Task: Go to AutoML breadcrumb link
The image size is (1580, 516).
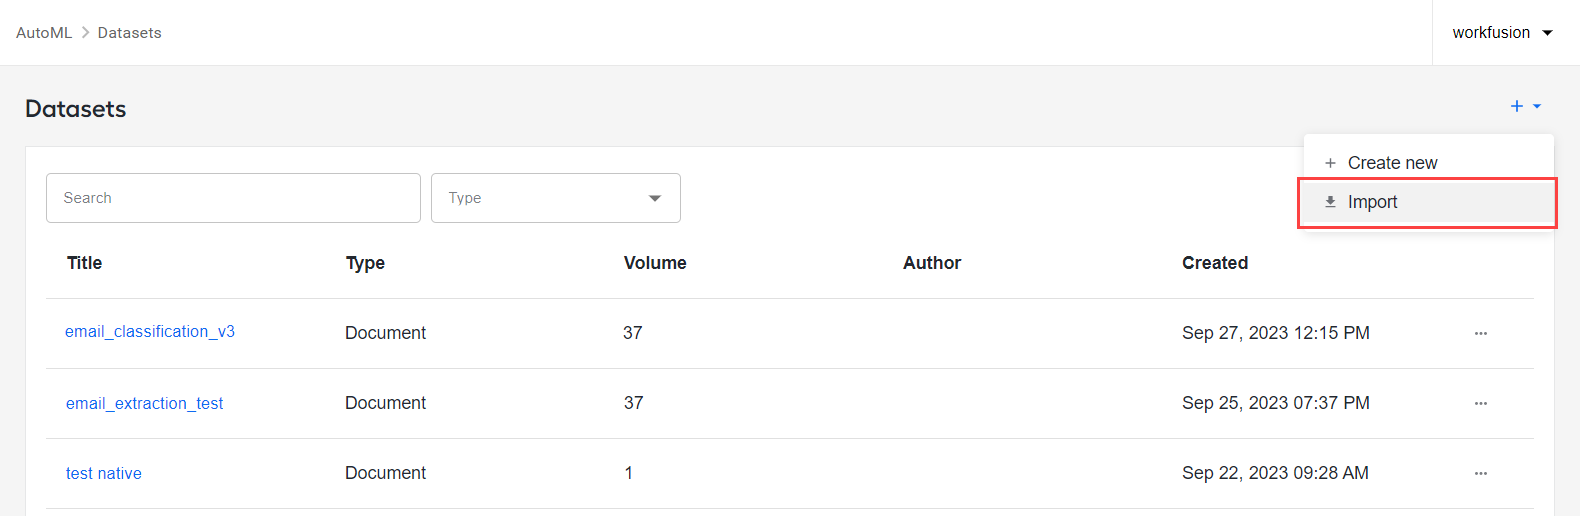Action: [x=44, y=33]
